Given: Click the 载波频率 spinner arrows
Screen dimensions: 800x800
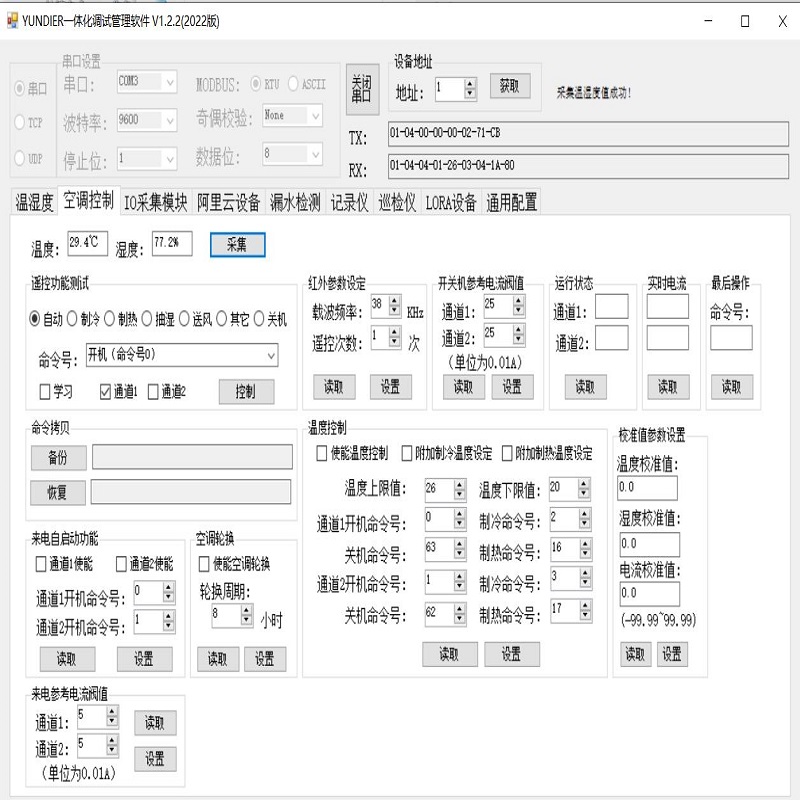Looking at the screenshot, I should click(x=394, y=306).
